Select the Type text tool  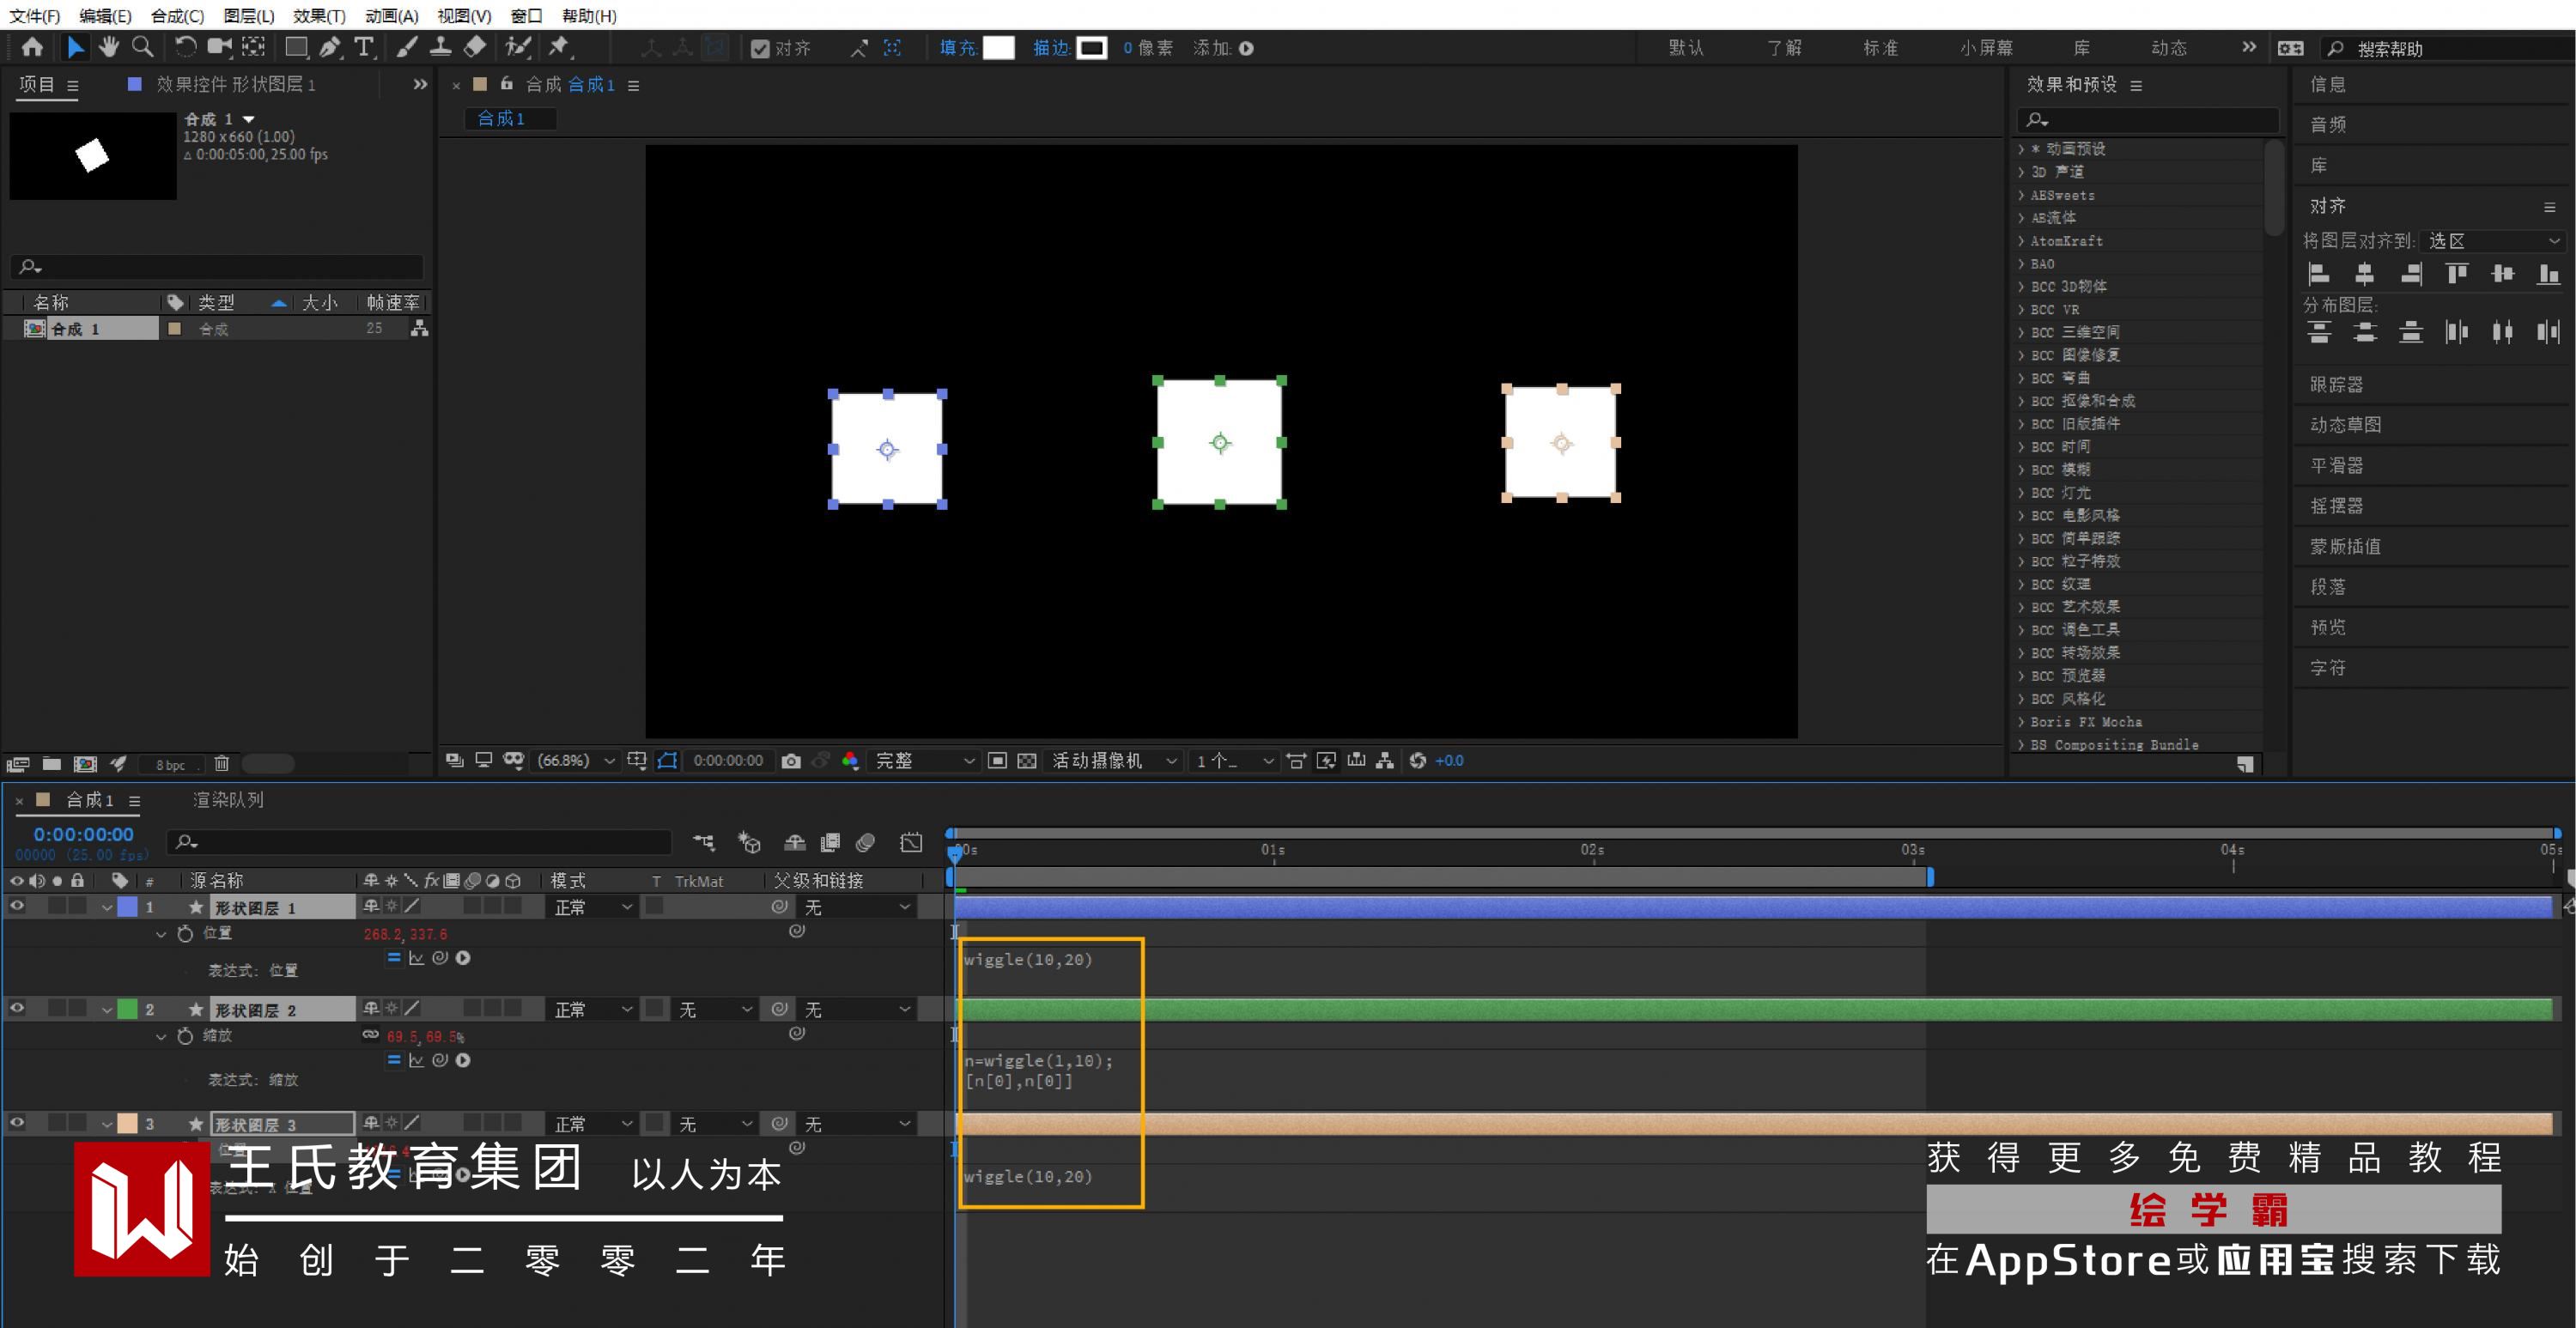(364, 47)
